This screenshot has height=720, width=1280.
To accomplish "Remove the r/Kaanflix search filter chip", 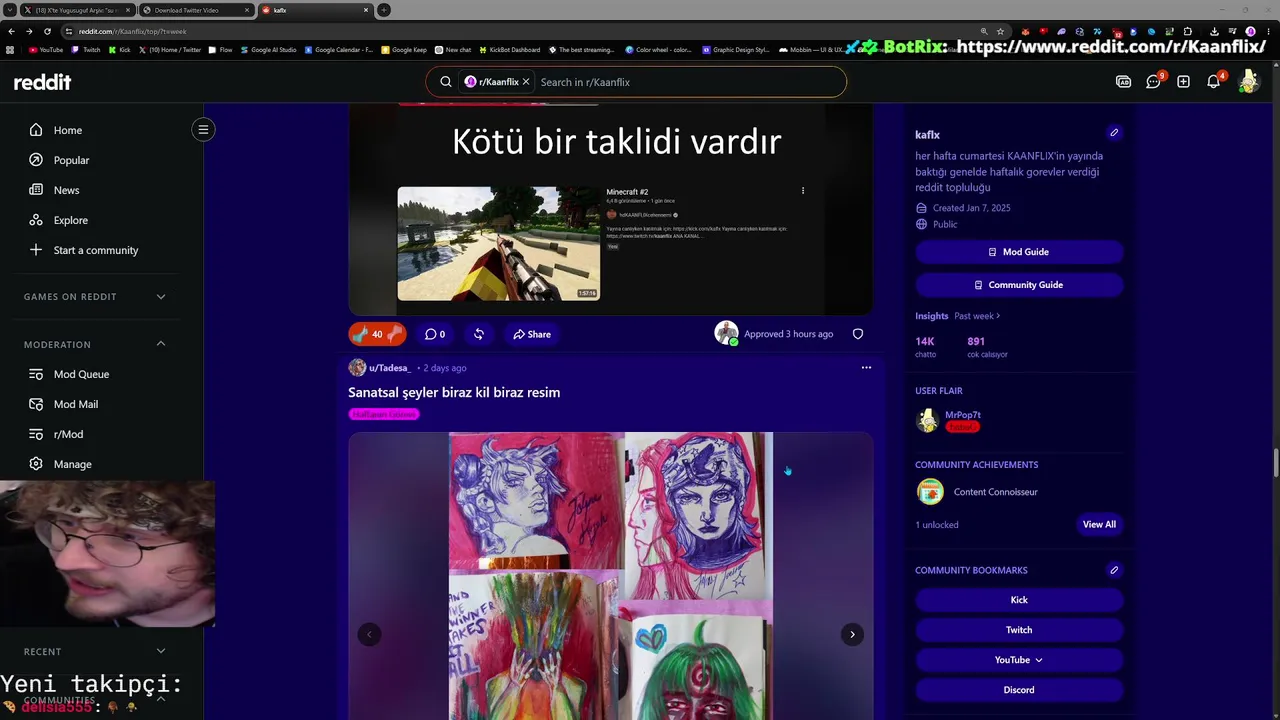I will tap(526, 82).
